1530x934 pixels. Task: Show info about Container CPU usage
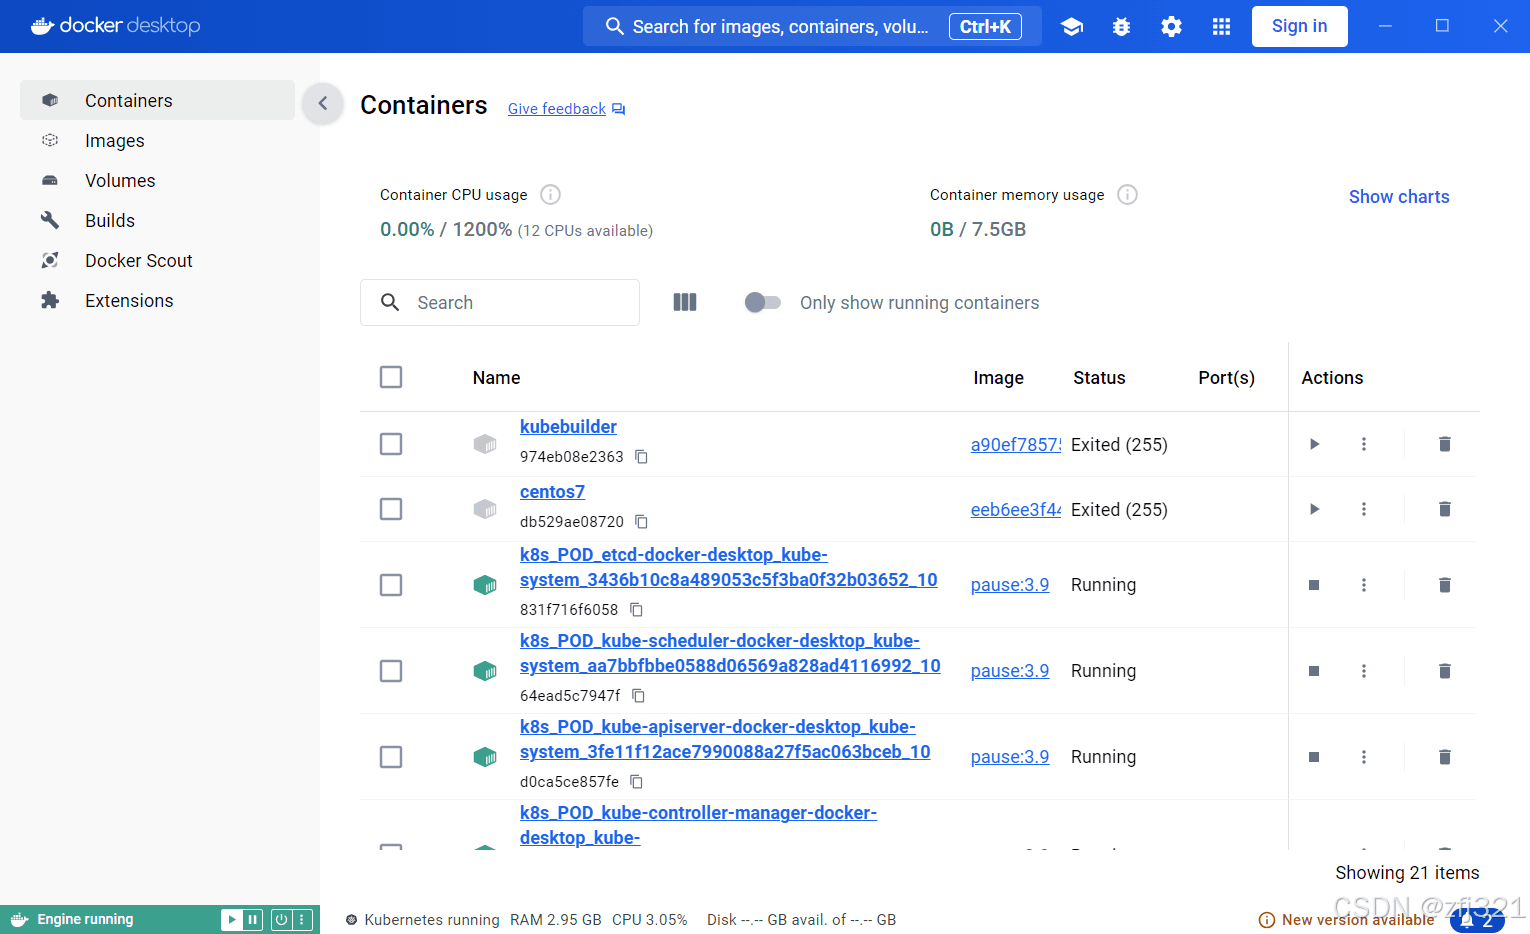click(x=550, y=195)
